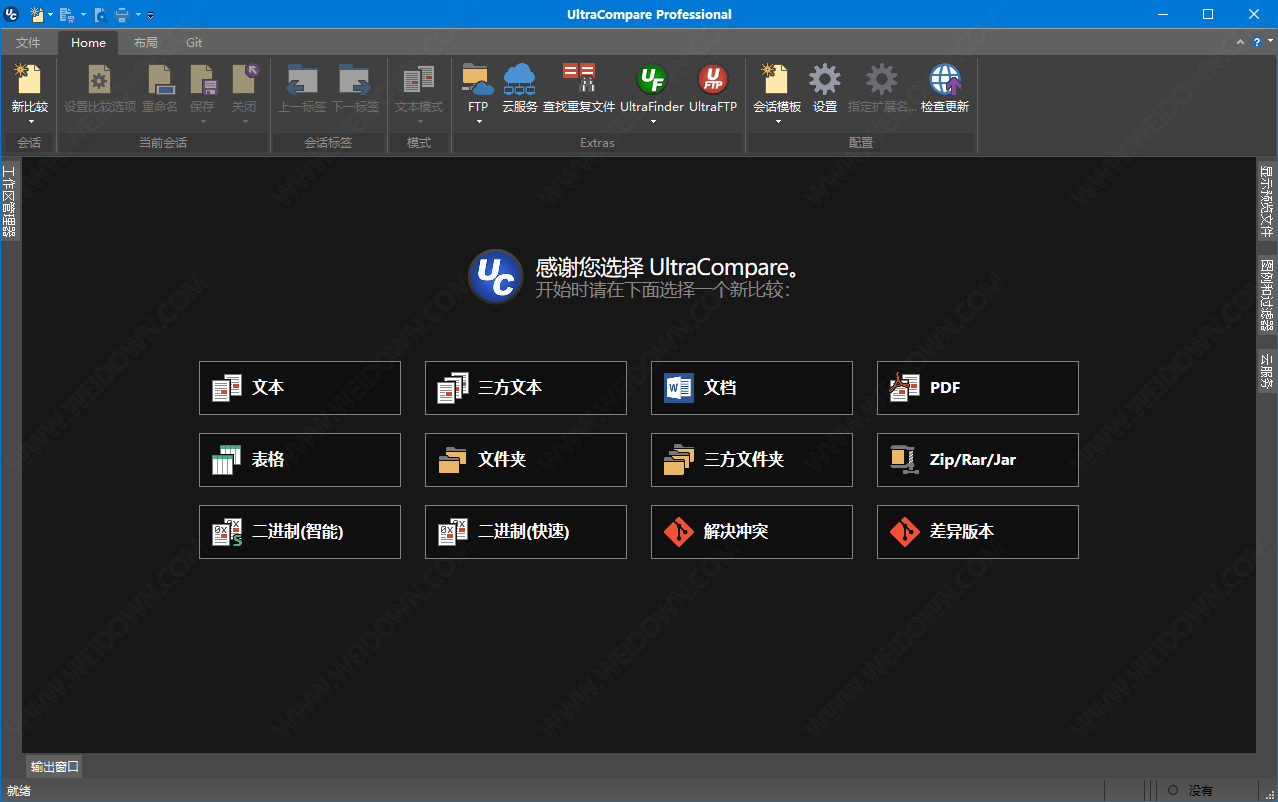Expand dropdown beside quick access printer icon
1278x802 pixels.
point(138,15)
